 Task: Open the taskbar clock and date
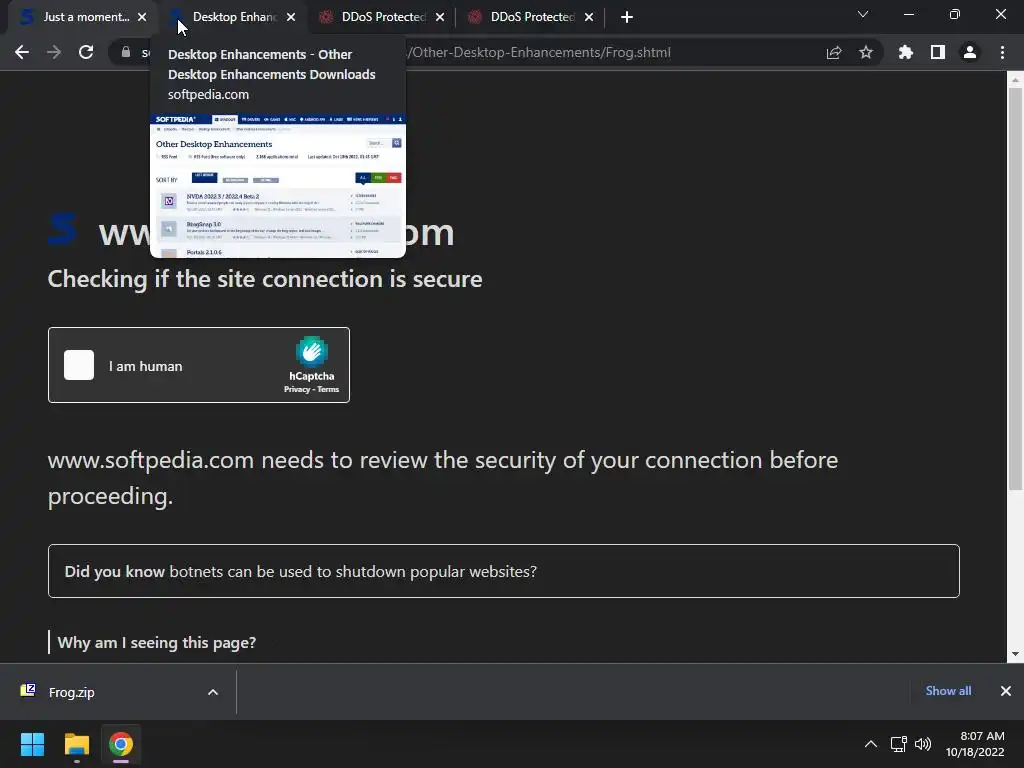point(975,744)
